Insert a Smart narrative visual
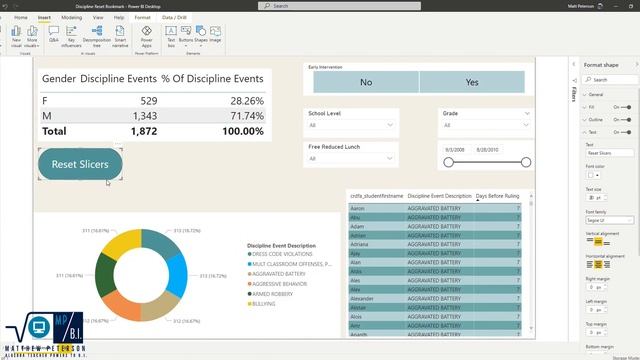 (120, 36)
